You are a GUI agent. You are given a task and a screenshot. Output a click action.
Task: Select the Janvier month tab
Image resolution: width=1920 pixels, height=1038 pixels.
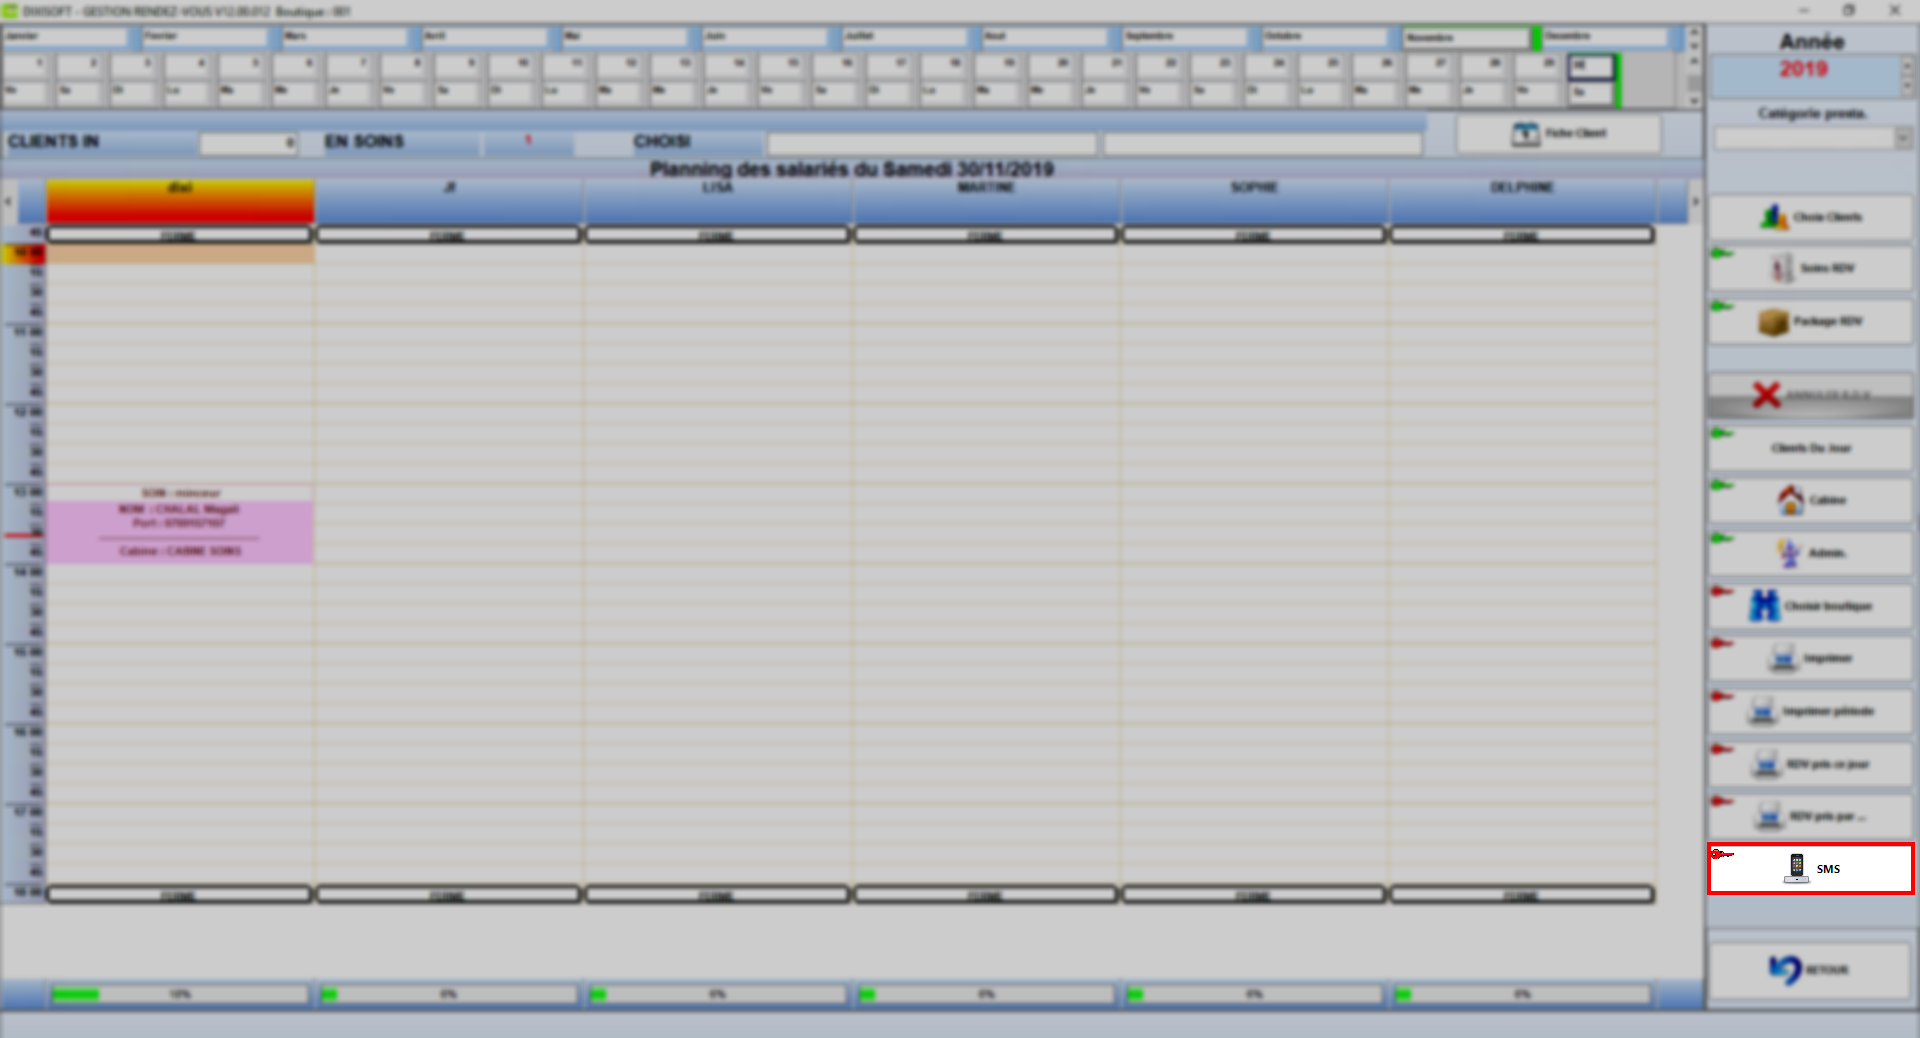tap(65, 37)
